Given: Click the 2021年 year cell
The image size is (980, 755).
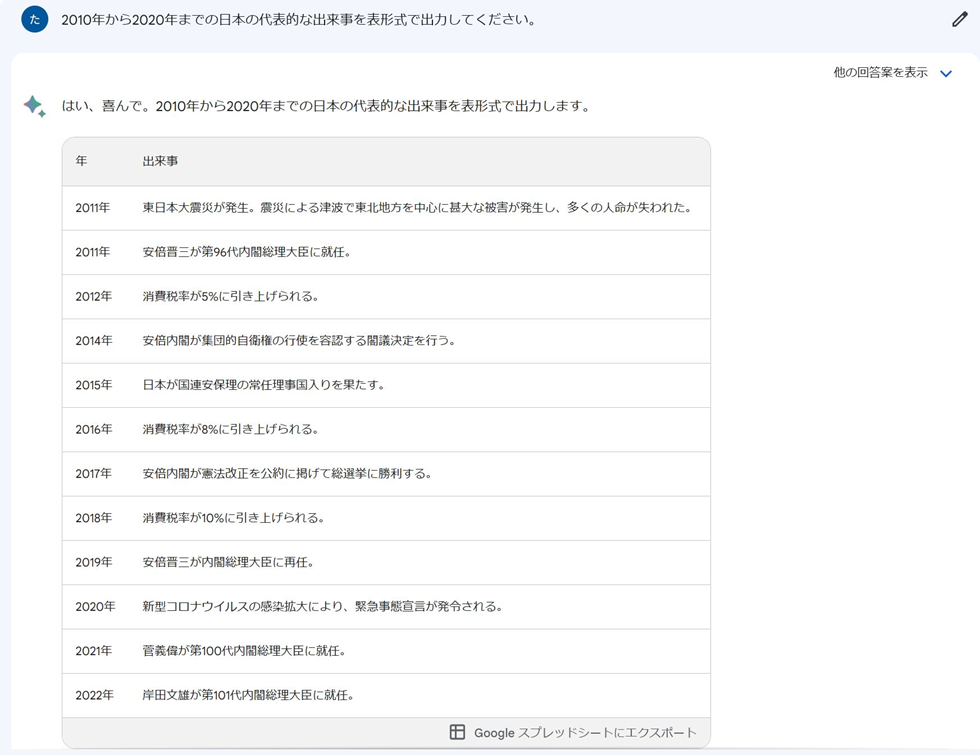Looking at the screenshot, I should 94,651.
